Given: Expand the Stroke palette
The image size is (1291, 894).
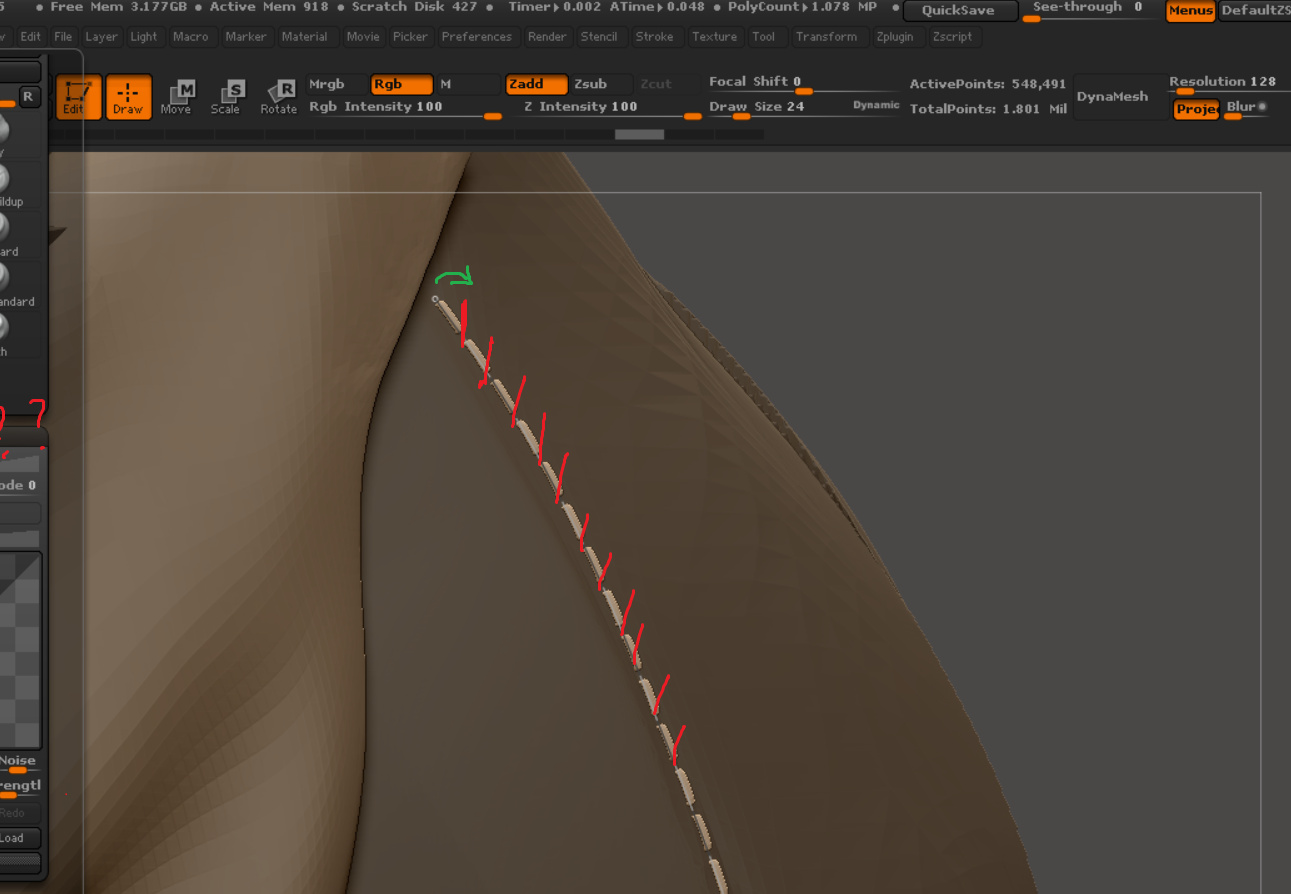Looking at the screenshot, I should 656,37.
